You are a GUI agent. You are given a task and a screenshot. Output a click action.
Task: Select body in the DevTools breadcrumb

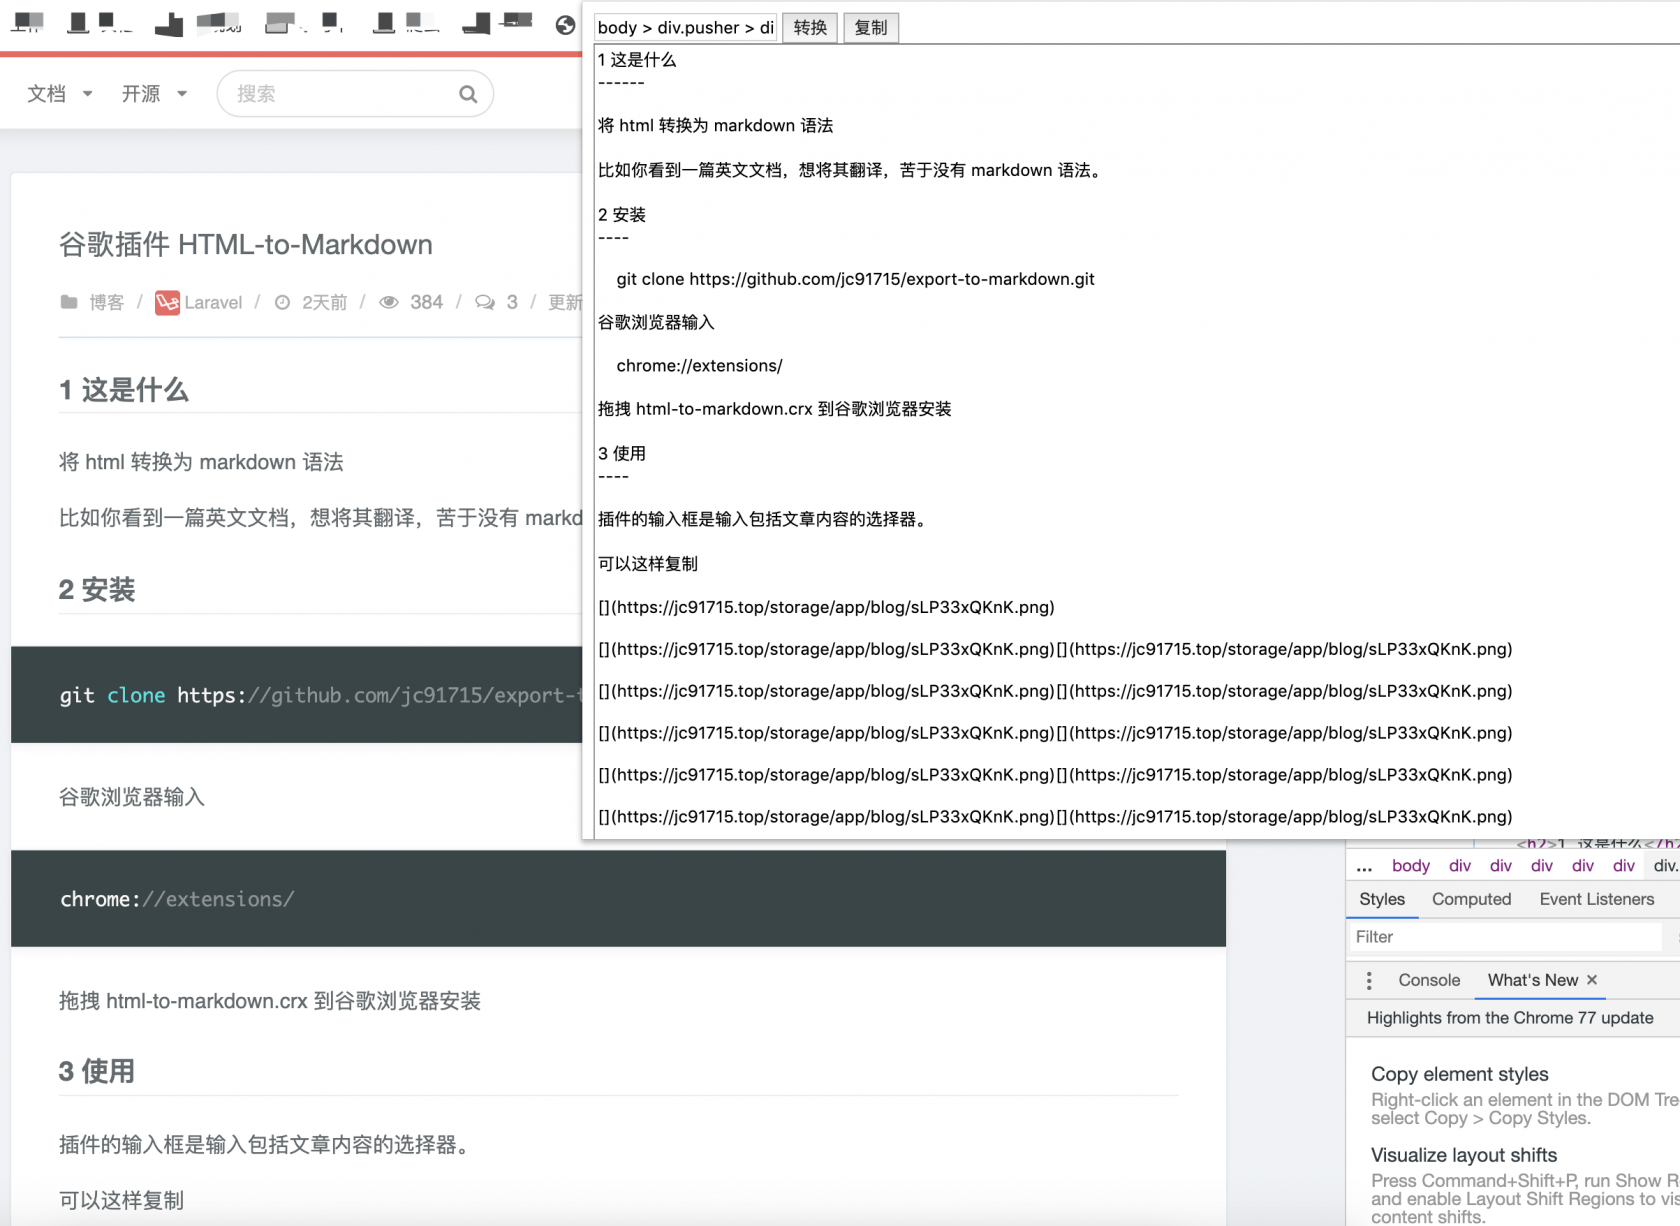click(x=1410, y=866)
